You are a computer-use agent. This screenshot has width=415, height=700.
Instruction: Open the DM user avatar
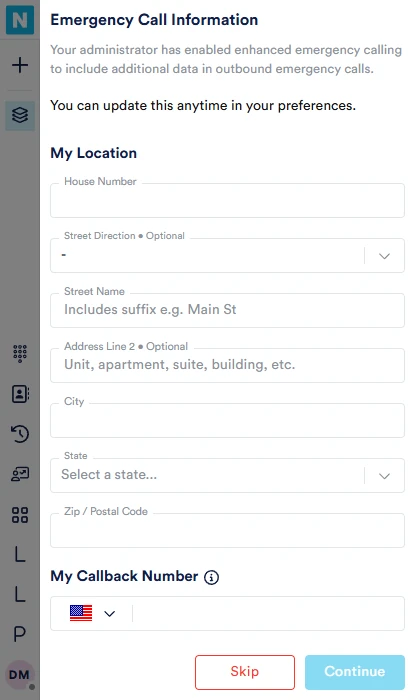coord(20,675)
